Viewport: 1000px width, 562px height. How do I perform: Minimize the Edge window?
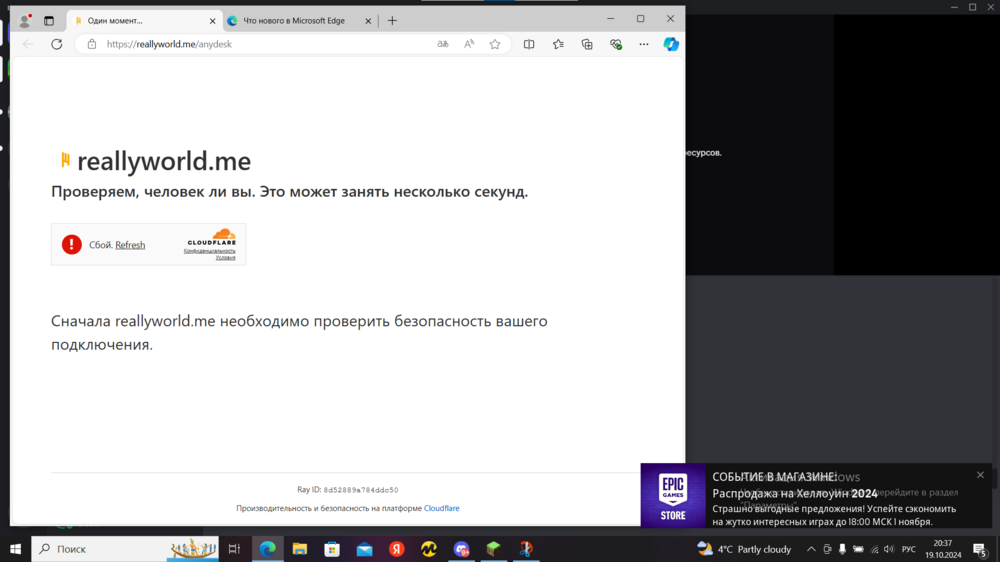click(610, 19)
